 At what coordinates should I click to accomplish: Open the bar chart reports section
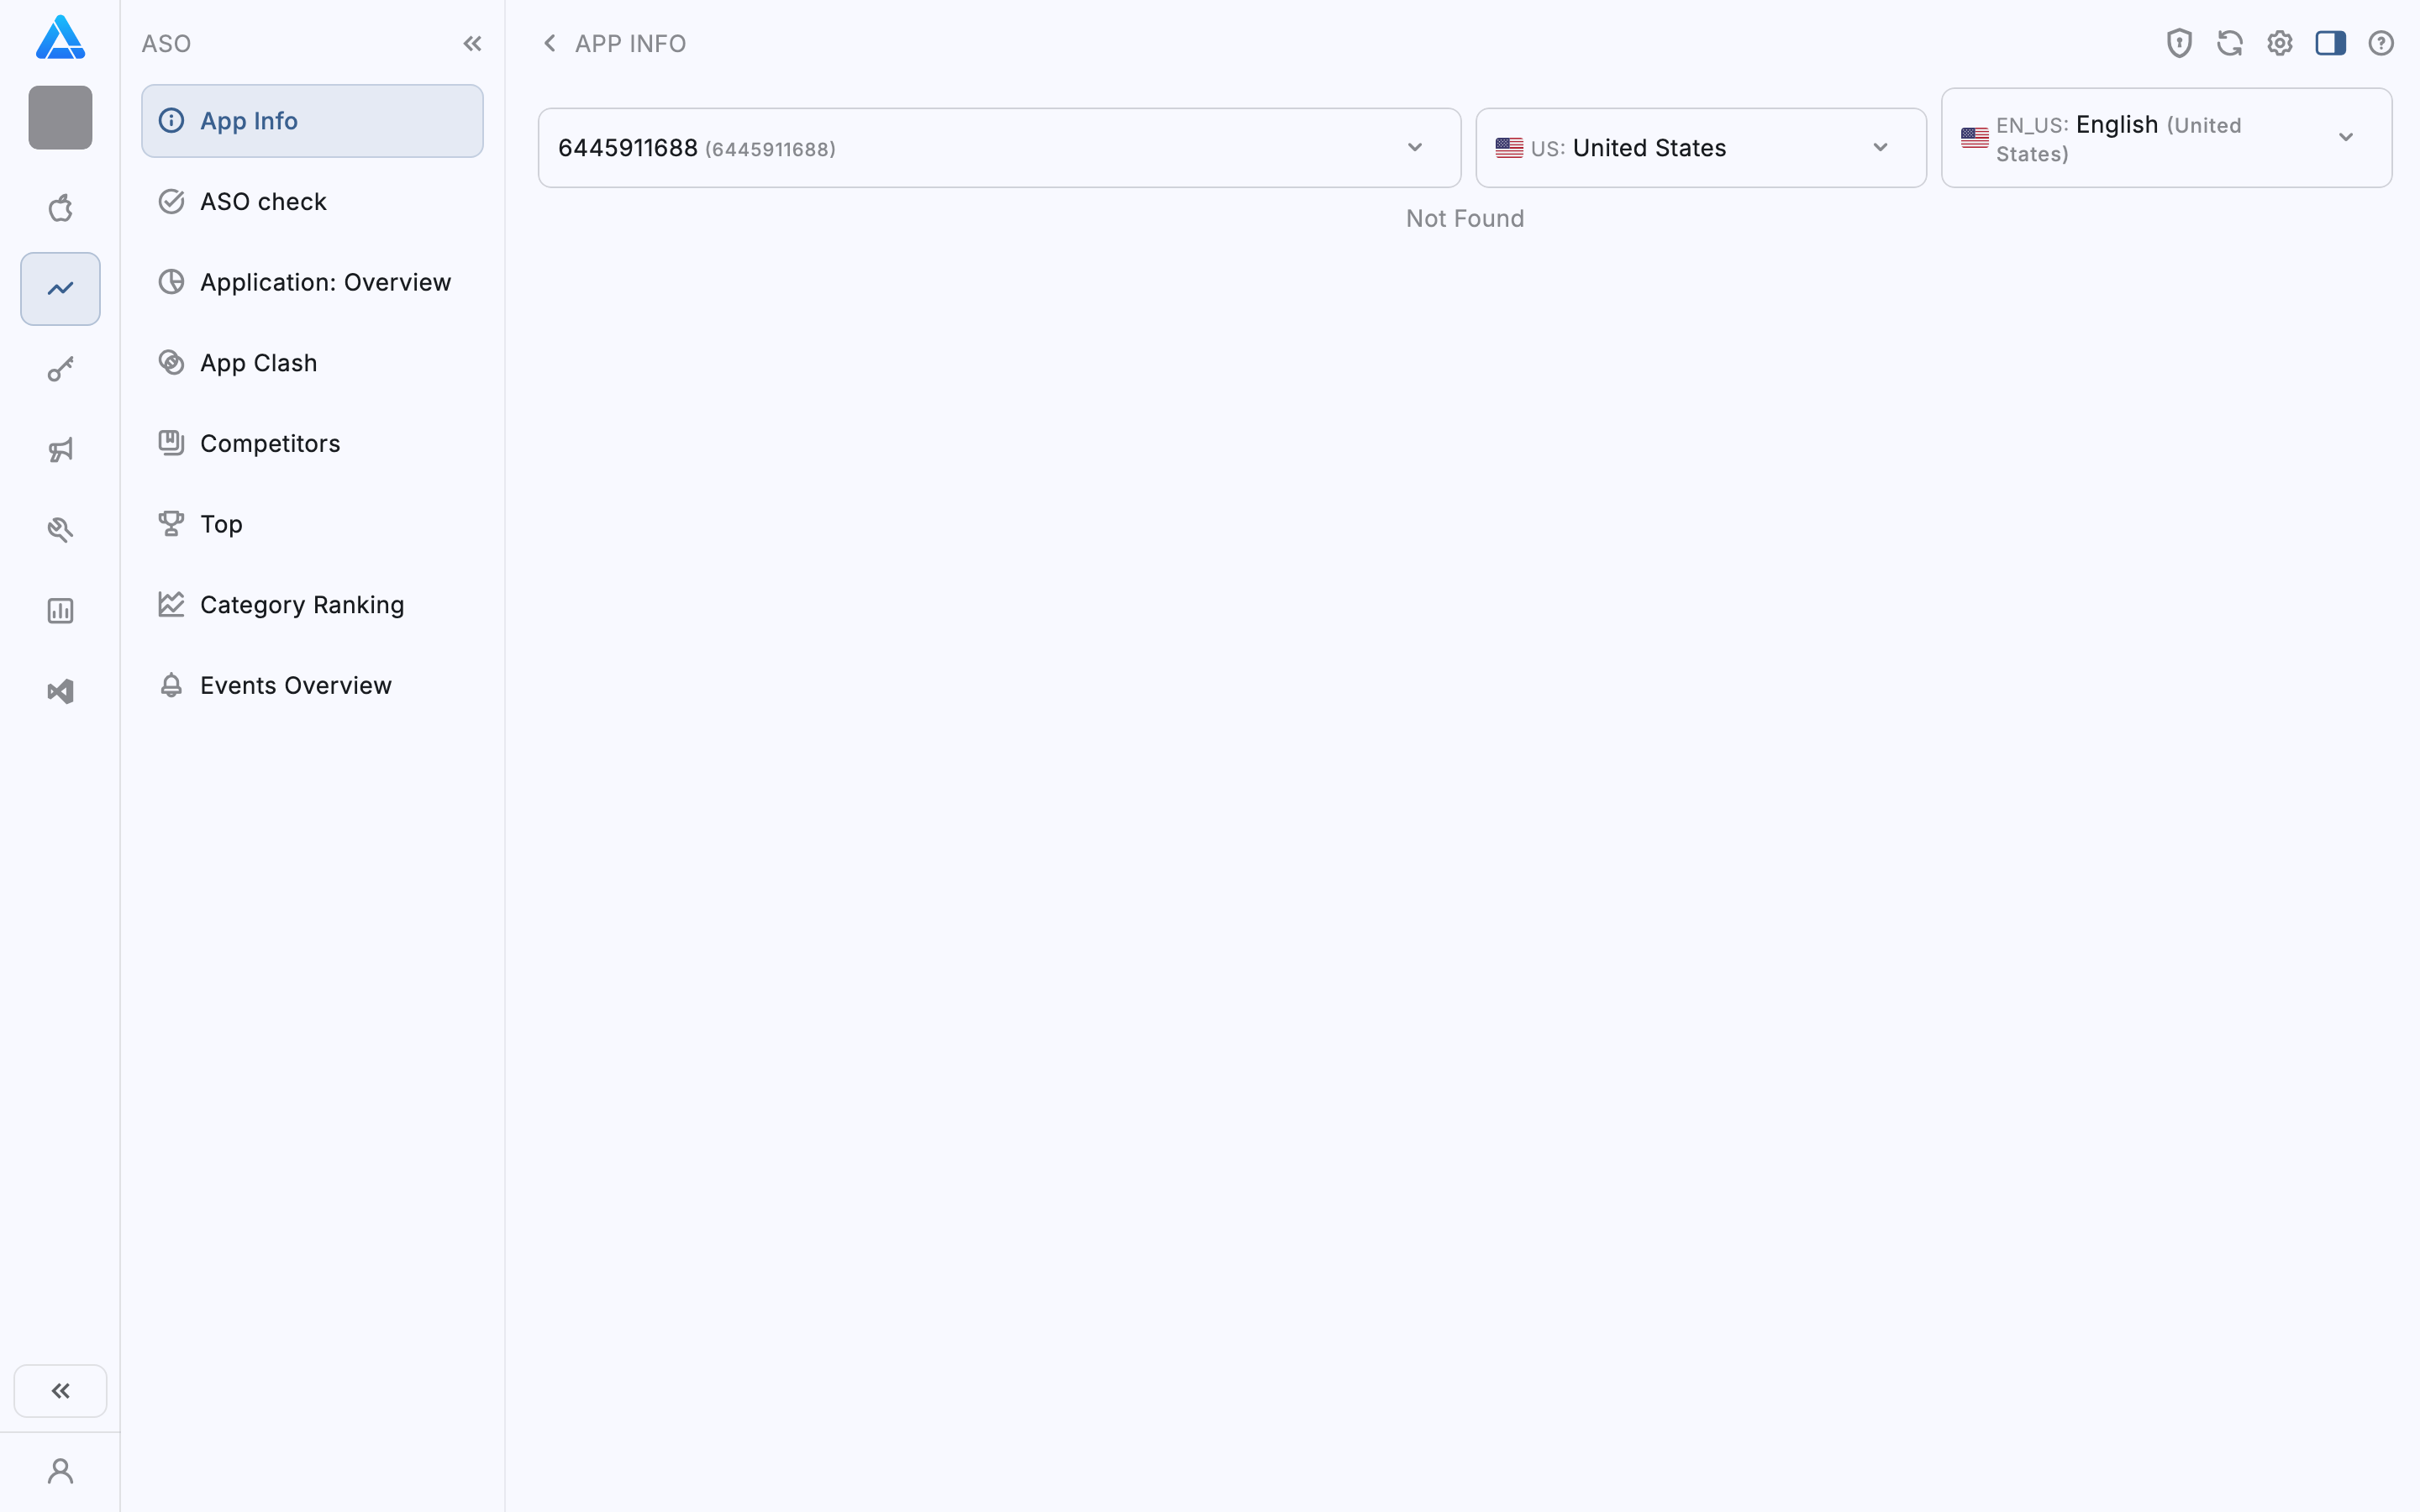click(60, 611)
